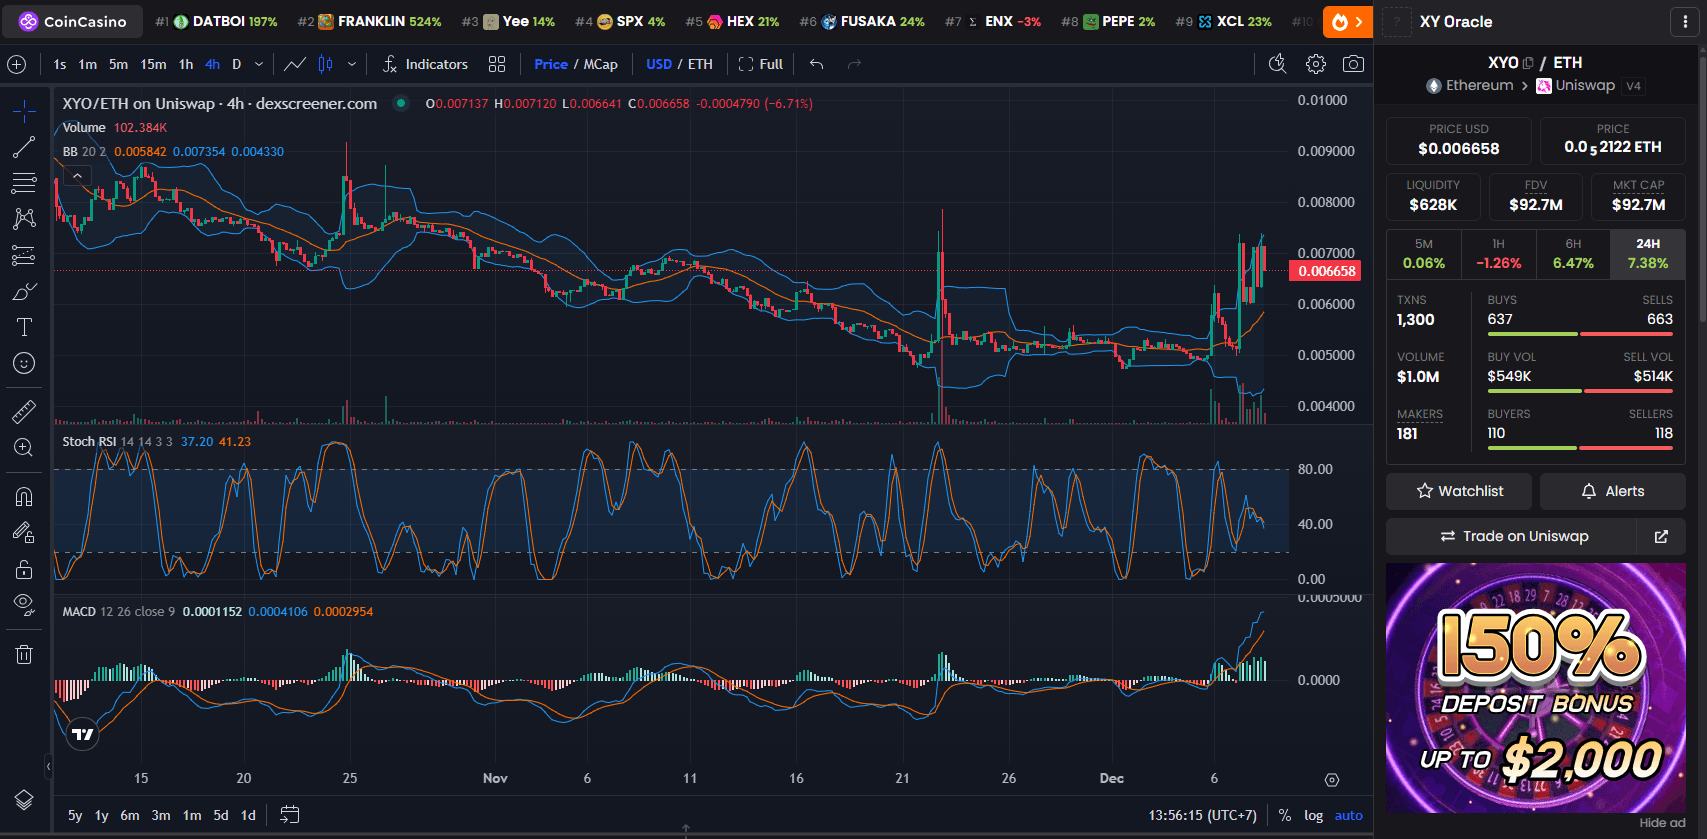Select the ruler measure tool
This screenshot has height=839, width=1707.
click(x=24, y=411)
